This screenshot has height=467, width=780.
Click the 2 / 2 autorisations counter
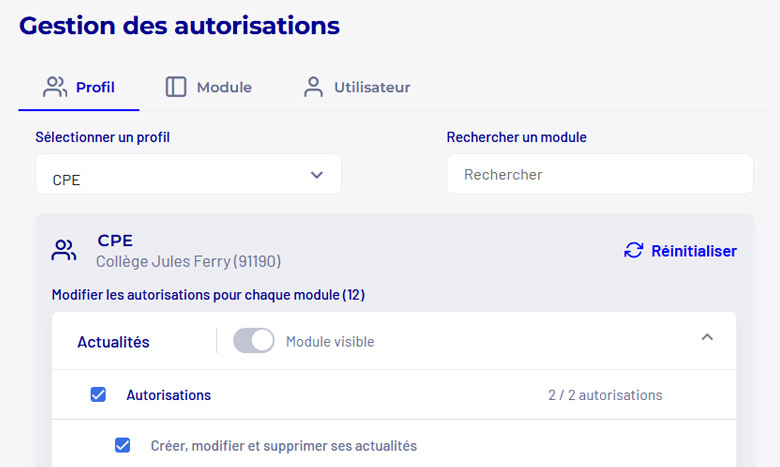[605, 395]
